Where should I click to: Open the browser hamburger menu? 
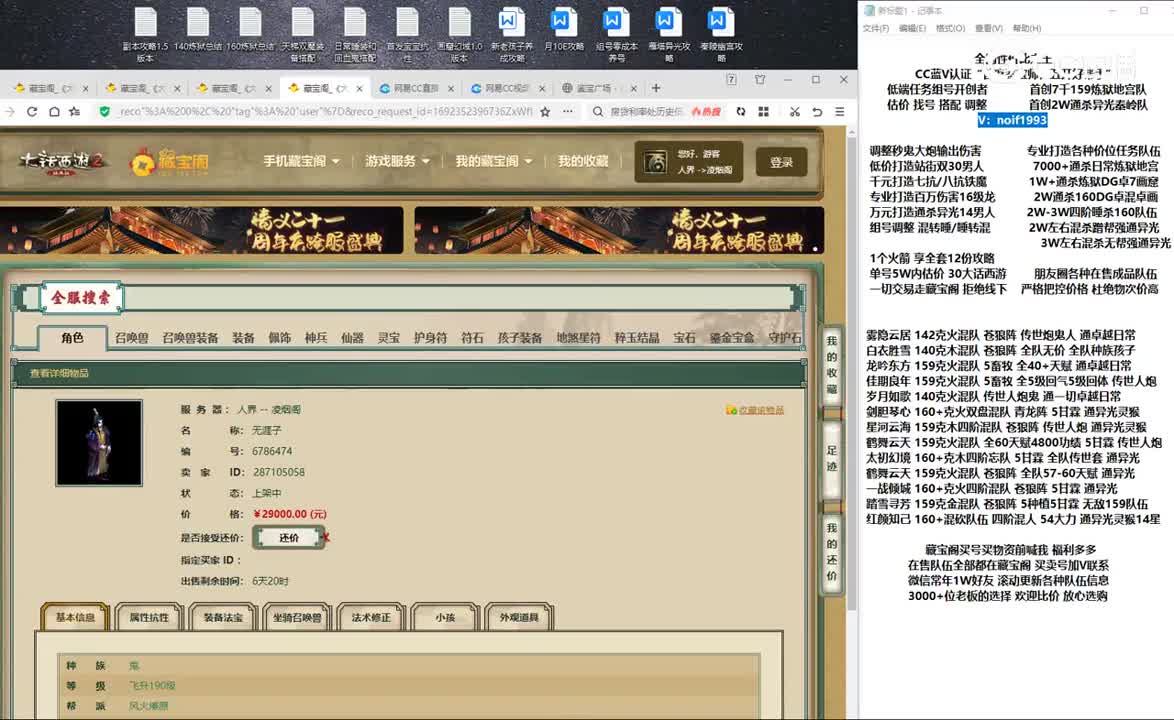[x=840, y=112]
